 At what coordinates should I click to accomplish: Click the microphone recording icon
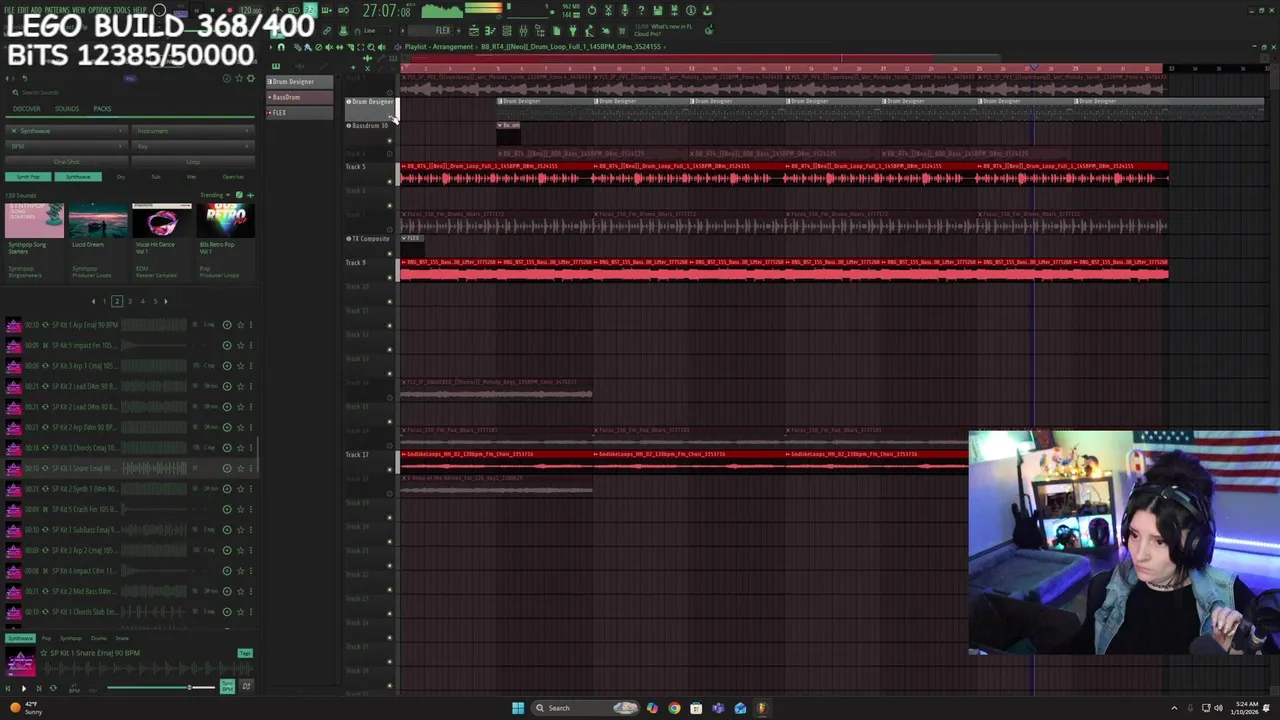(624, 10)
